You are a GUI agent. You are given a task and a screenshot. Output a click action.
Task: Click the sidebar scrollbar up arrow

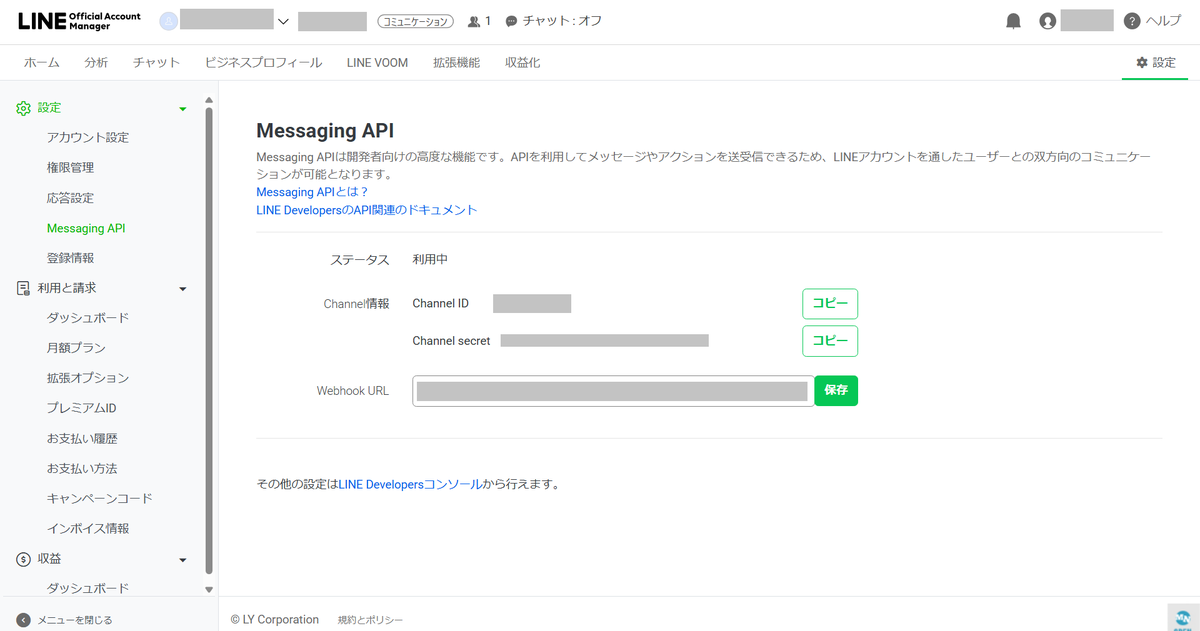click(x=209, y=100)
